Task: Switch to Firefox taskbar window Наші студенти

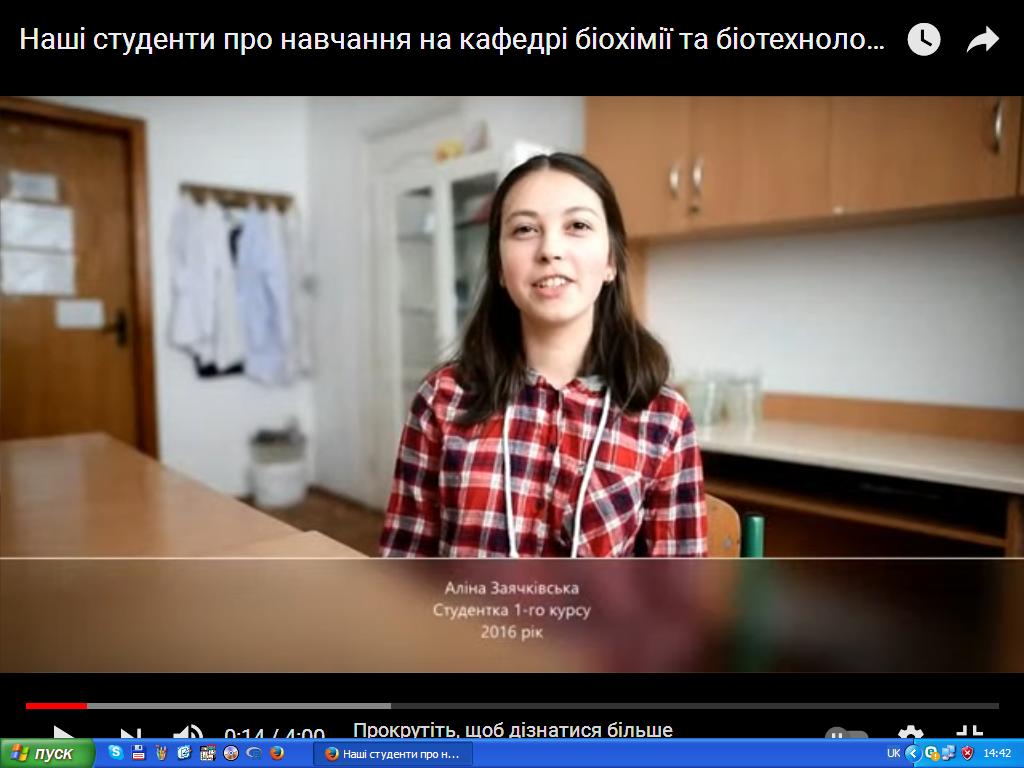Action: pyautogui.click(x=392, y=753)
